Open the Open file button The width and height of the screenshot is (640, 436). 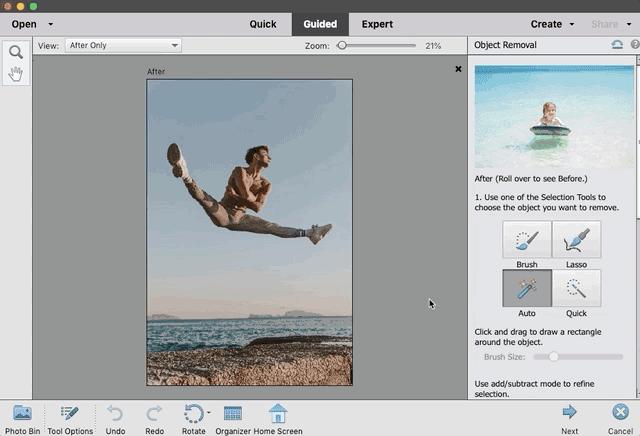tap(24, 24)
